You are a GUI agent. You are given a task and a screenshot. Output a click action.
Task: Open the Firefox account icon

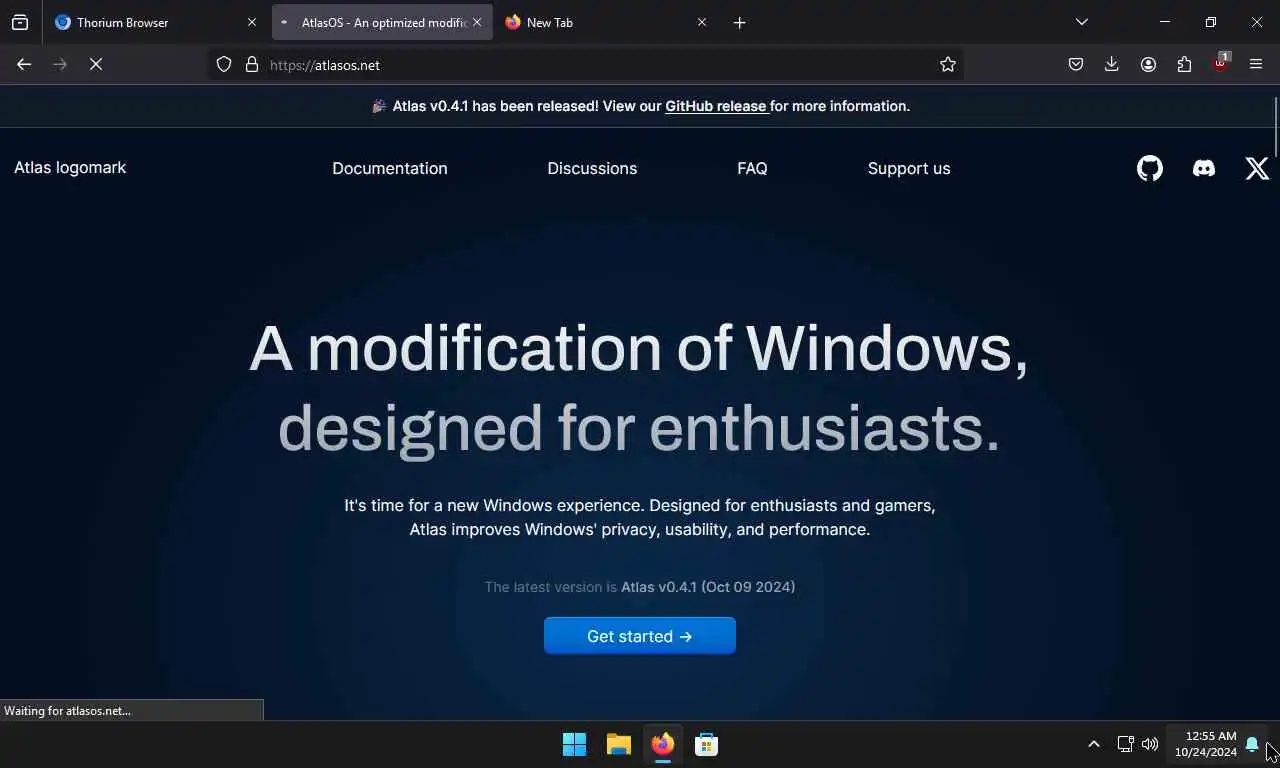pos(1148,64)
